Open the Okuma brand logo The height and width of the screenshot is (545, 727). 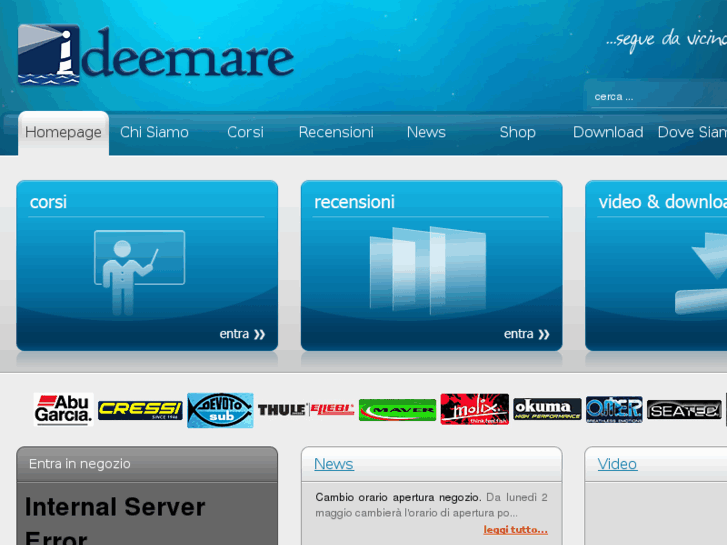point(547,409)
